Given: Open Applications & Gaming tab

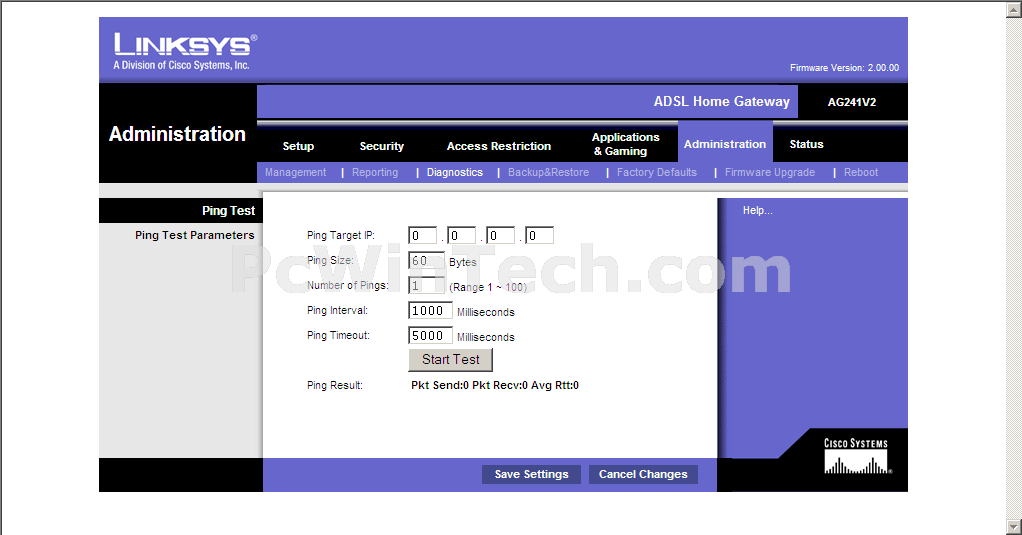Looking at the screenshot, I should tap(625, 144).
